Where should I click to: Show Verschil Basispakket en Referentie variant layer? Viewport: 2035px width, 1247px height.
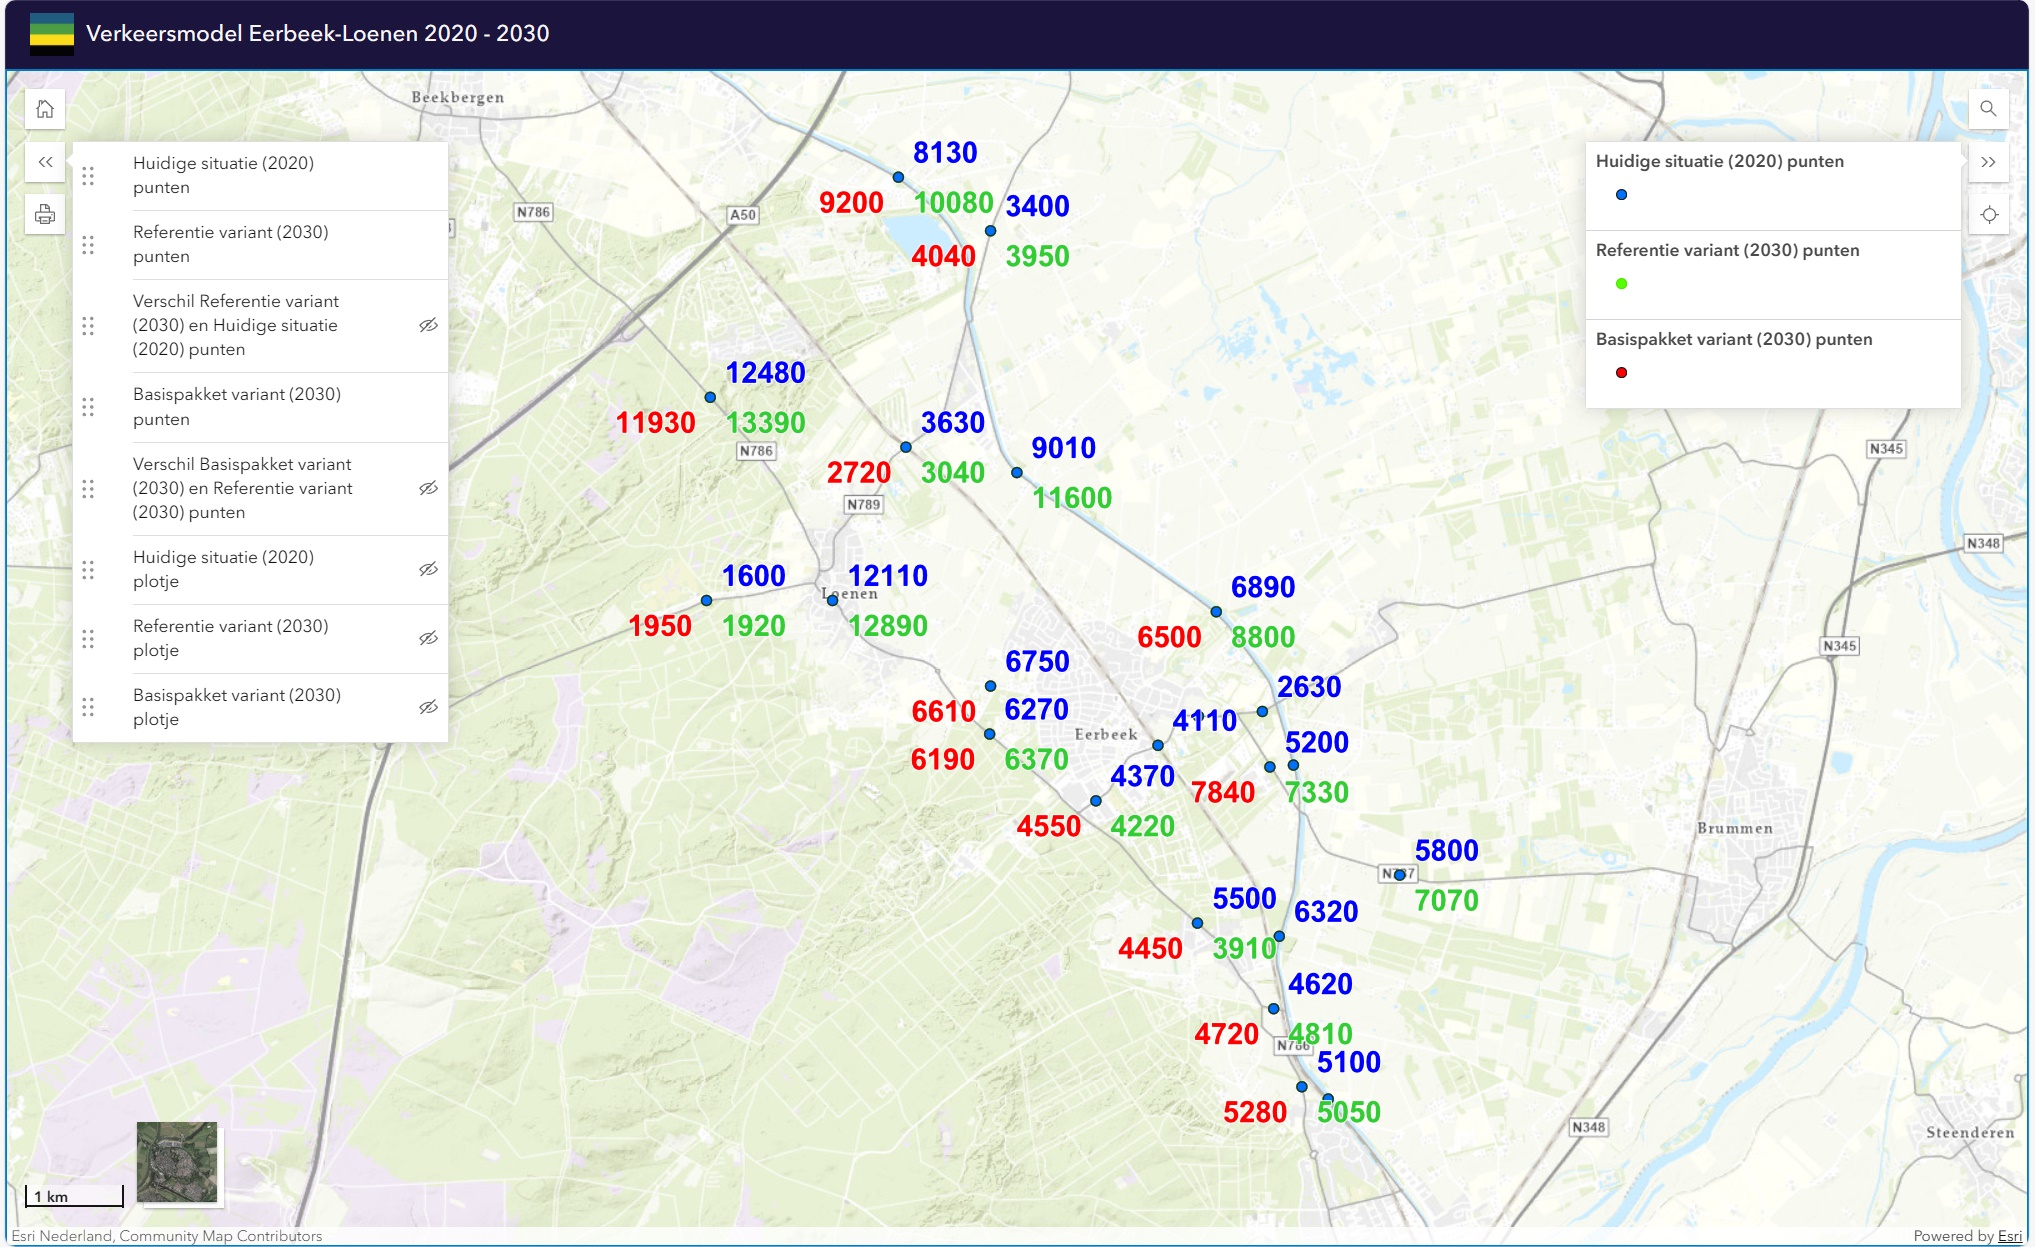tap(428, 488)
